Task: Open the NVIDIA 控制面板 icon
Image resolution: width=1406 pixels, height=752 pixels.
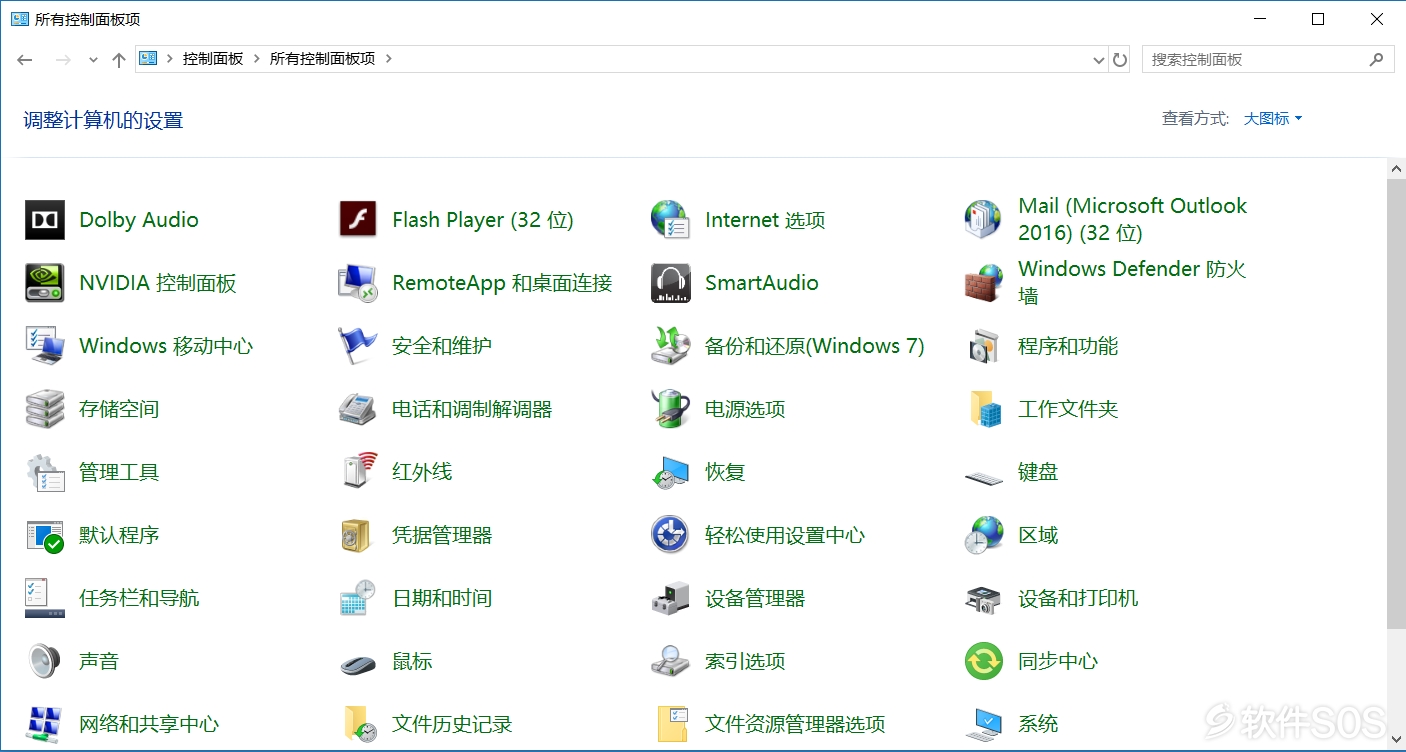Action: point(44,283)
